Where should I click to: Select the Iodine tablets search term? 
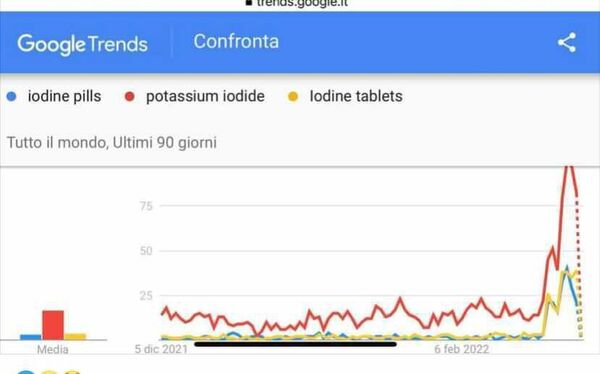(x=356, y=96)
